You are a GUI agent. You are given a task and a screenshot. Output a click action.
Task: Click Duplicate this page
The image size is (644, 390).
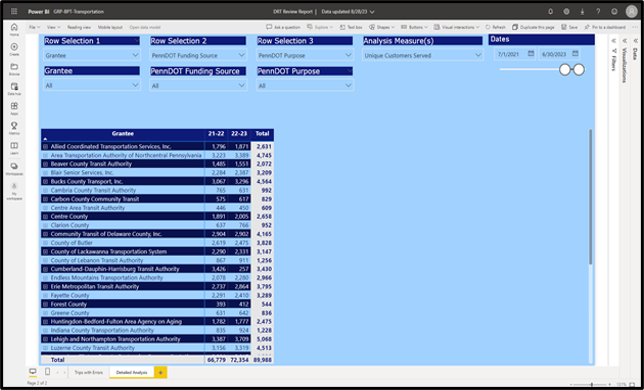coord(533,27)
